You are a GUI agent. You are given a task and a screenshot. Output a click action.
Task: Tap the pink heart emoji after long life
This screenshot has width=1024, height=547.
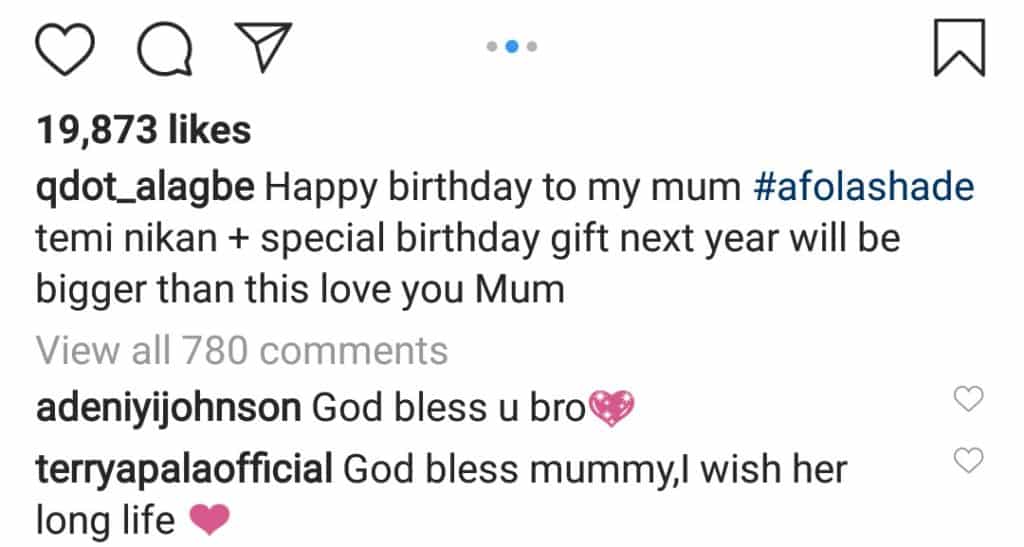(x=210, y=520)
